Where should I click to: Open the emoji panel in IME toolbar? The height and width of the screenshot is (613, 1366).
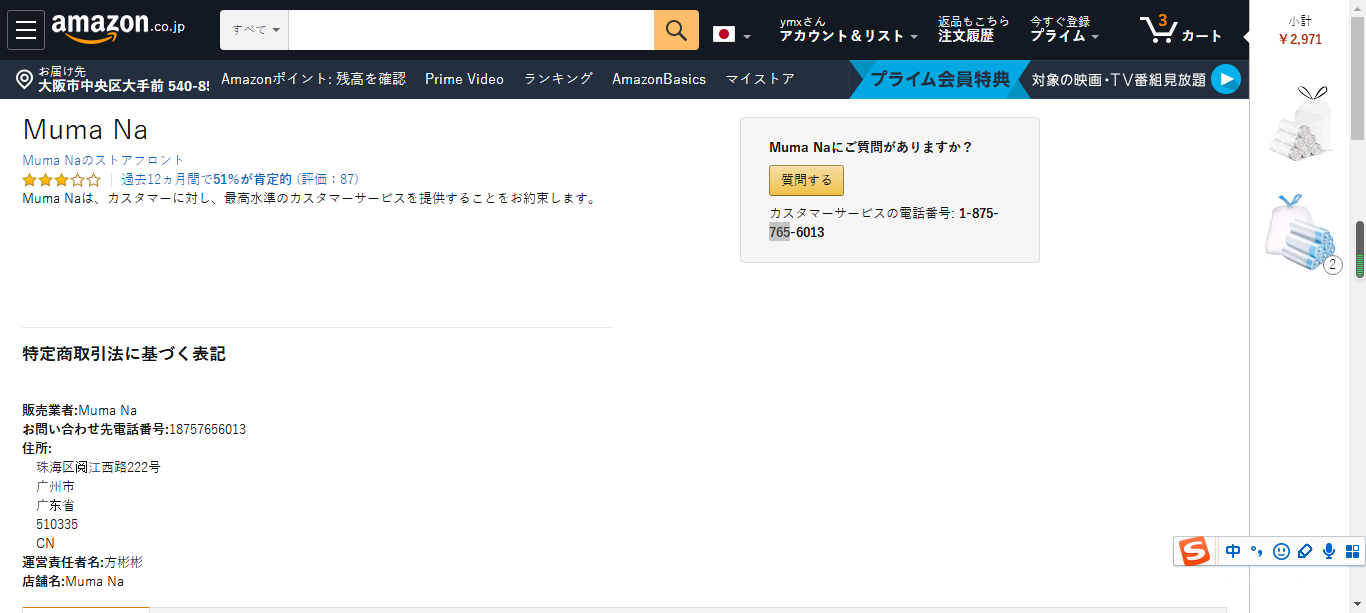point(1281,551)
